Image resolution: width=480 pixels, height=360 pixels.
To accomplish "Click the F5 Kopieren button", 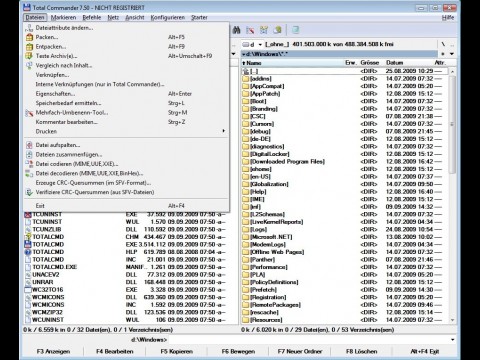I will pos(177,351).
